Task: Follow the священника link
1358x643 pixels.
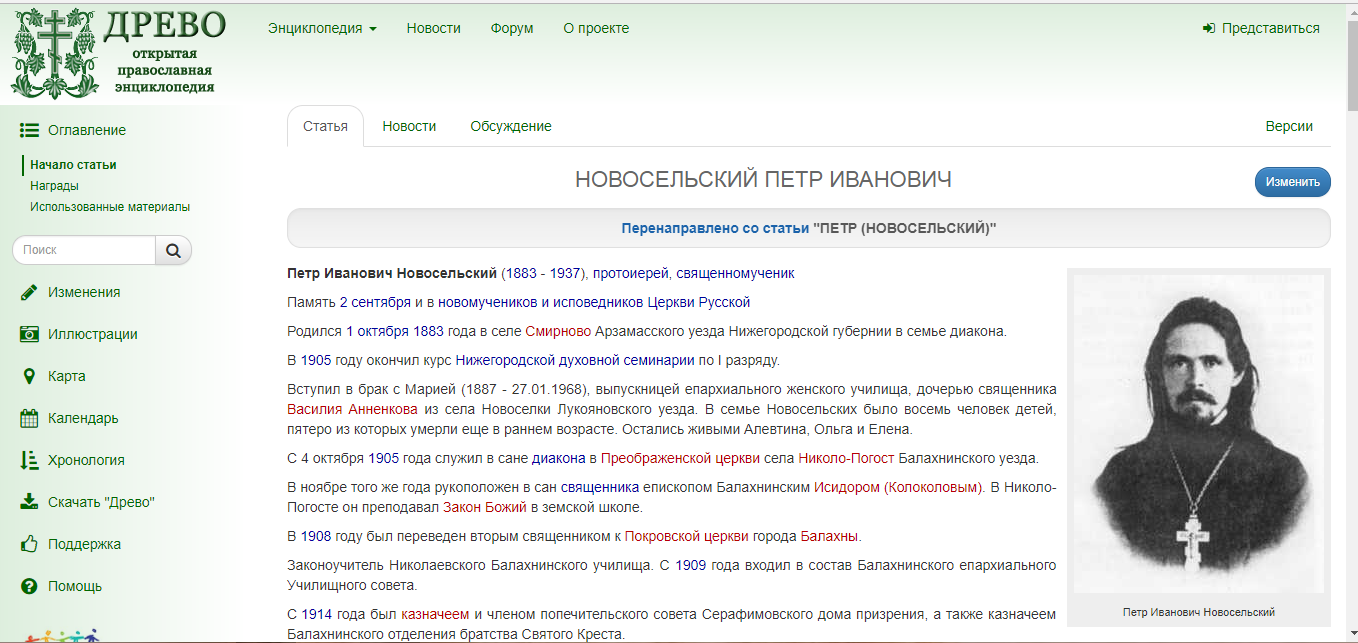Action: (600, 488)
